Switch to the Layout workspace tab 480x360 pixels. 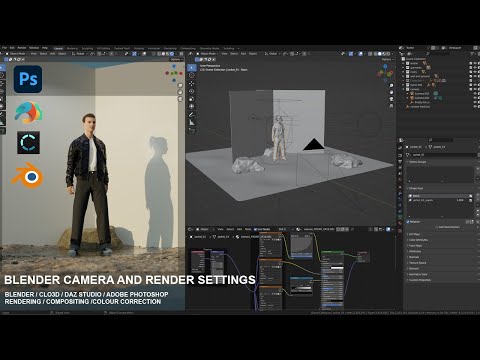[58, 48]
